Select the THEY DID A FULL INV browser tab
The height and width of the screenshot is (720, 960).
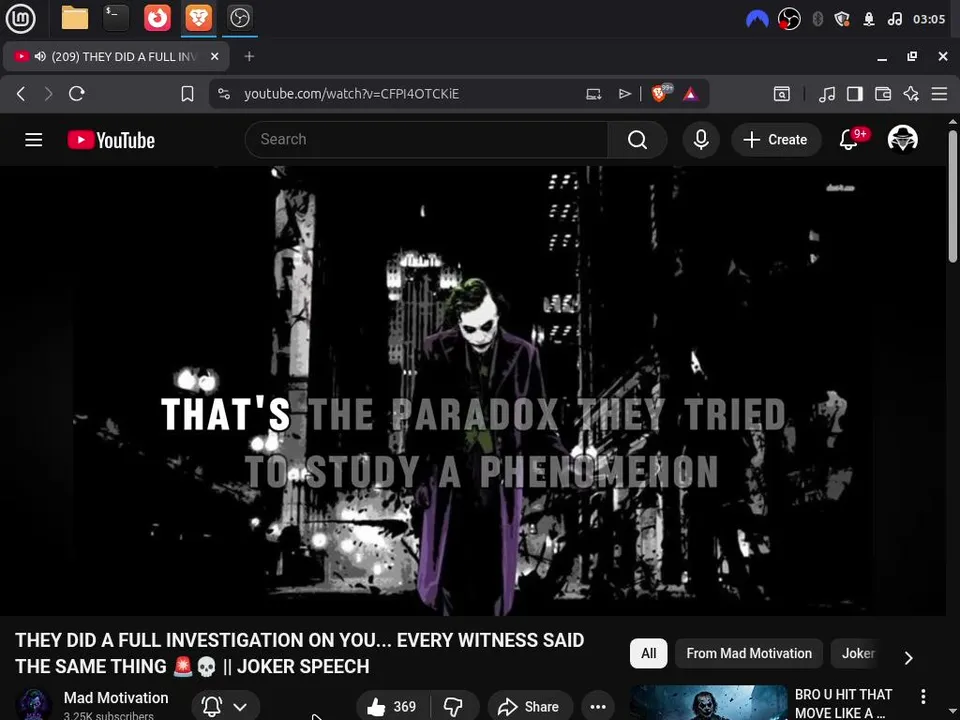tap(116, 56)
